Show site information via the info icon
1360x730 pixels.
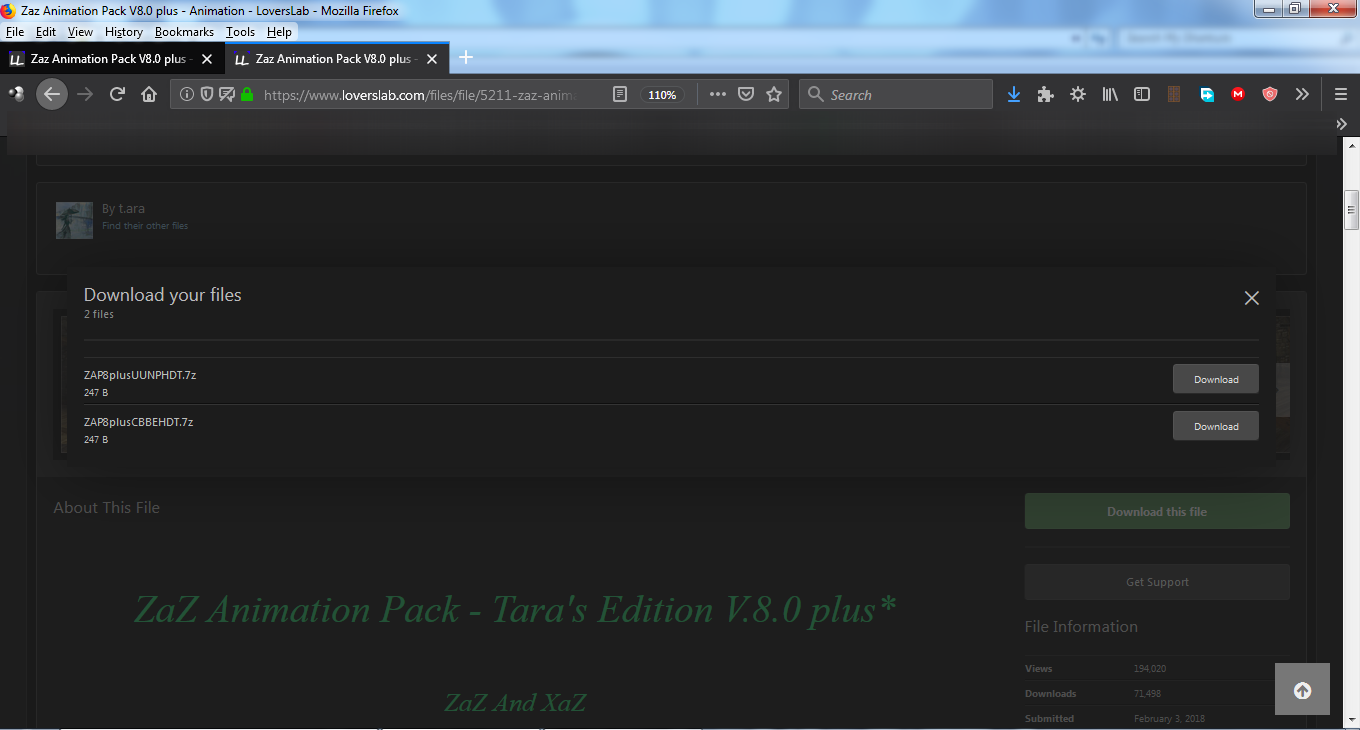point(187,95)
